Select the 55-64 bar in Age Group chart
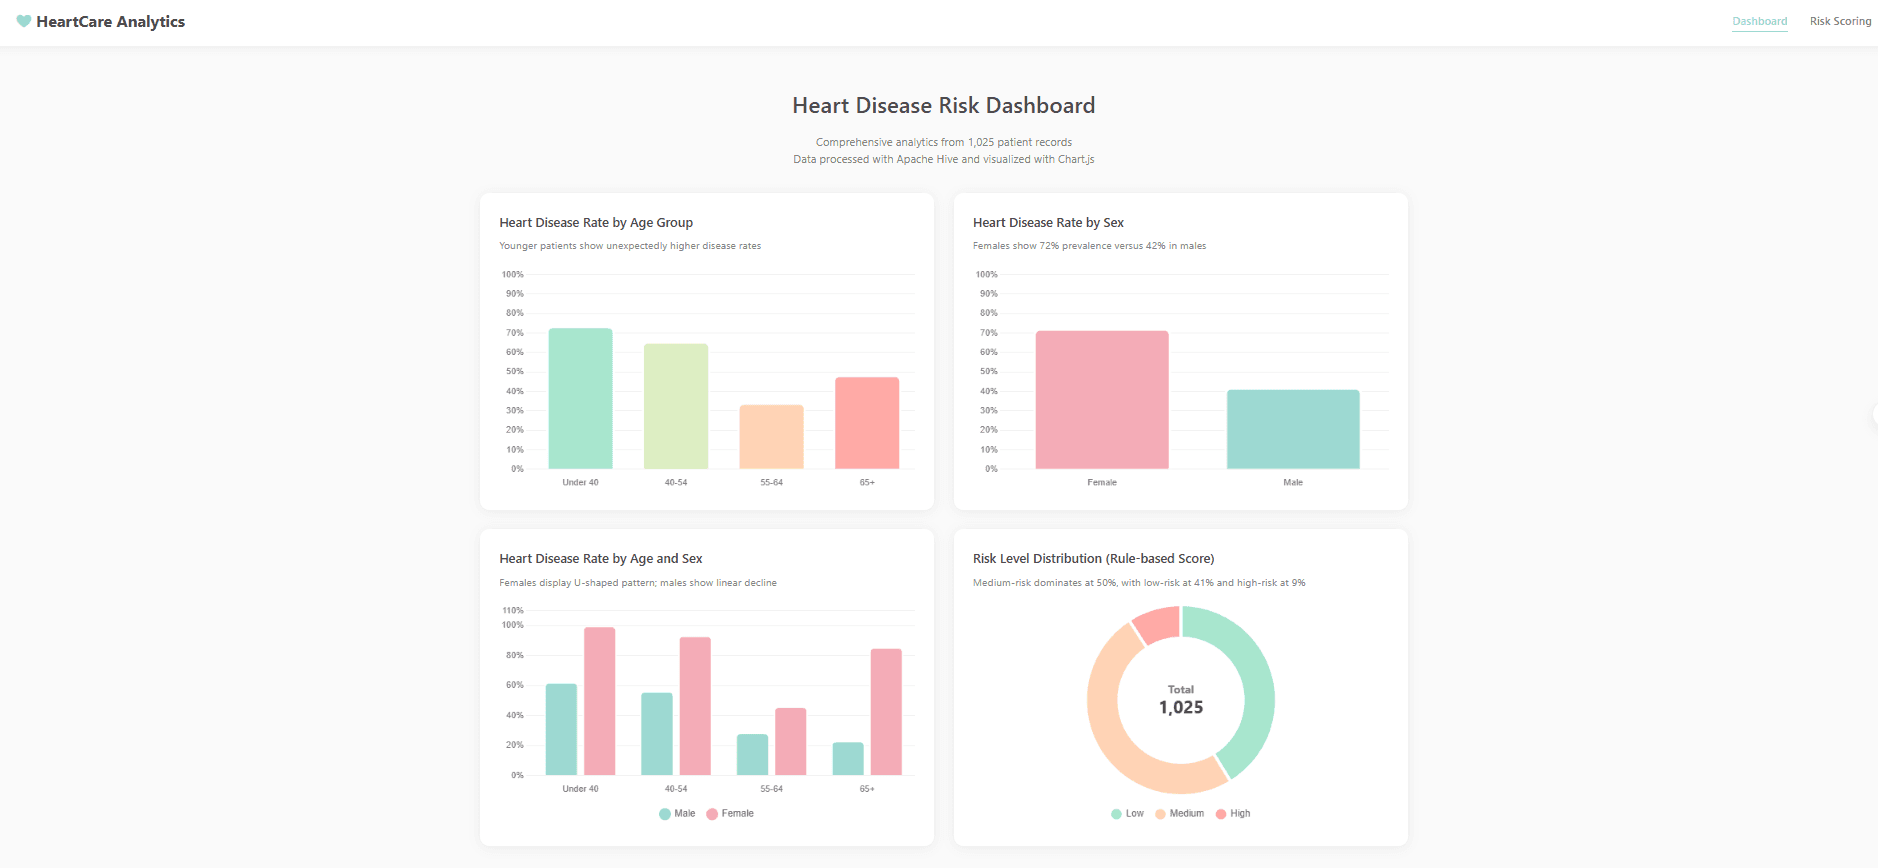The width and height of the screenshot is (1878, 868). (771, 437)
